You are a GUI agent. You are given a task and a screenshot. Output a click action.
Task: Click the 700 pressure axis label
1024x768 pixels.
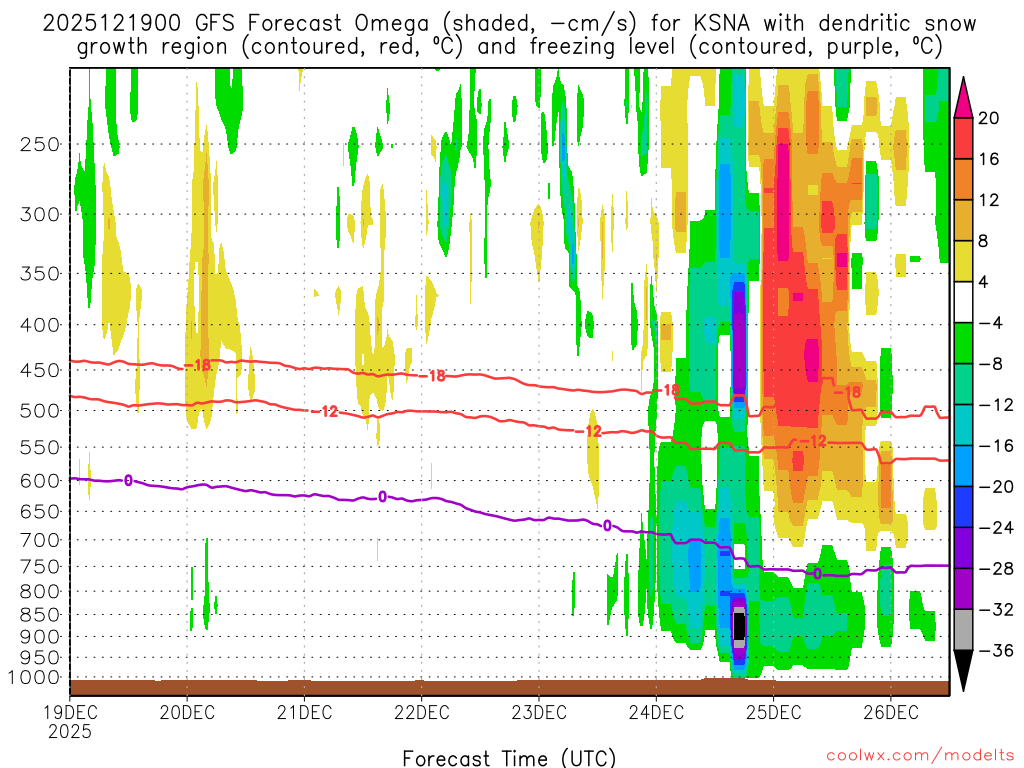40,540
